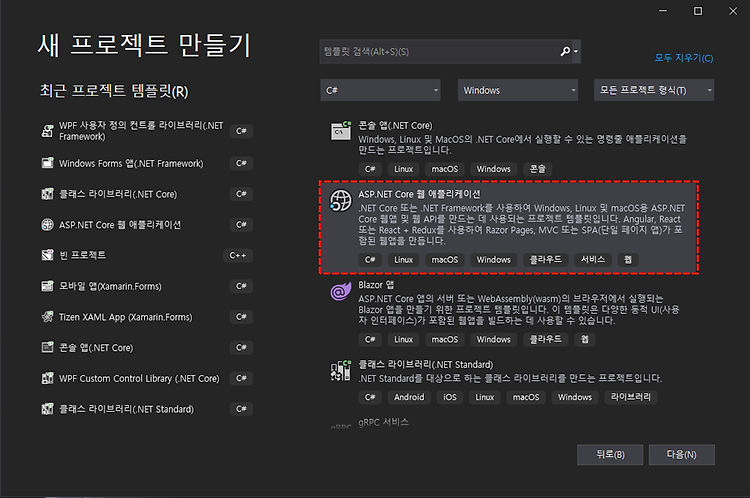Minimize the new project dialog window

[663, 11]
